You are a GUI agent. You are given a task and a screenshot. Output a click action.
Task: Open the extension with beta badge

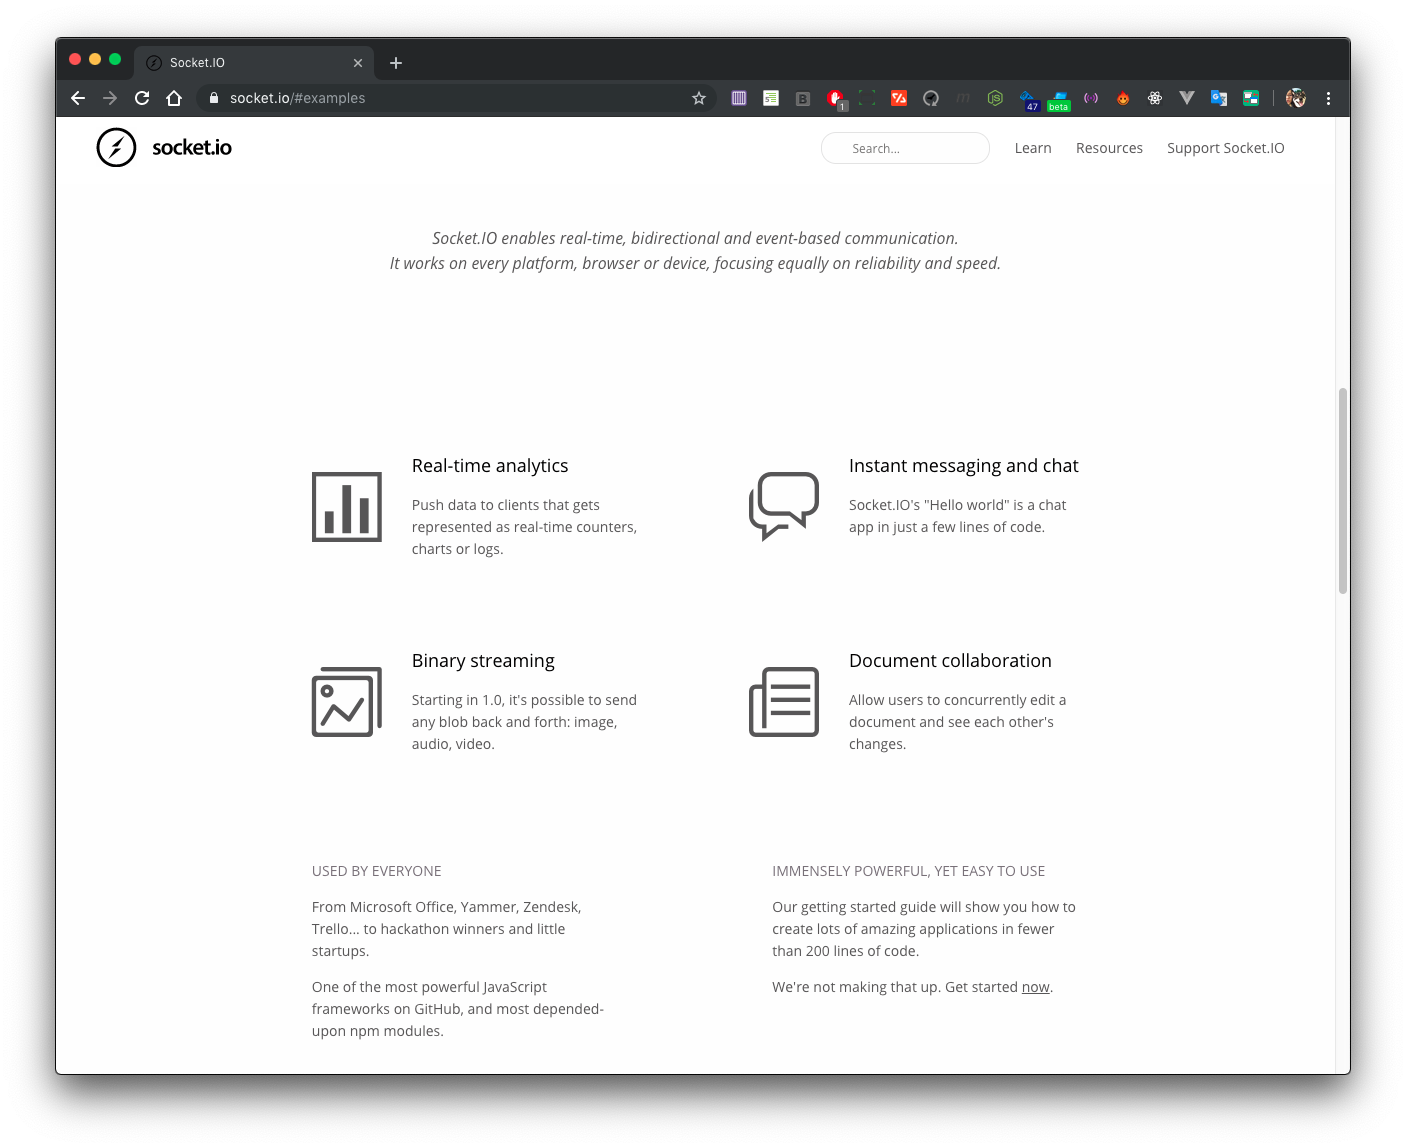[1059, 100]
